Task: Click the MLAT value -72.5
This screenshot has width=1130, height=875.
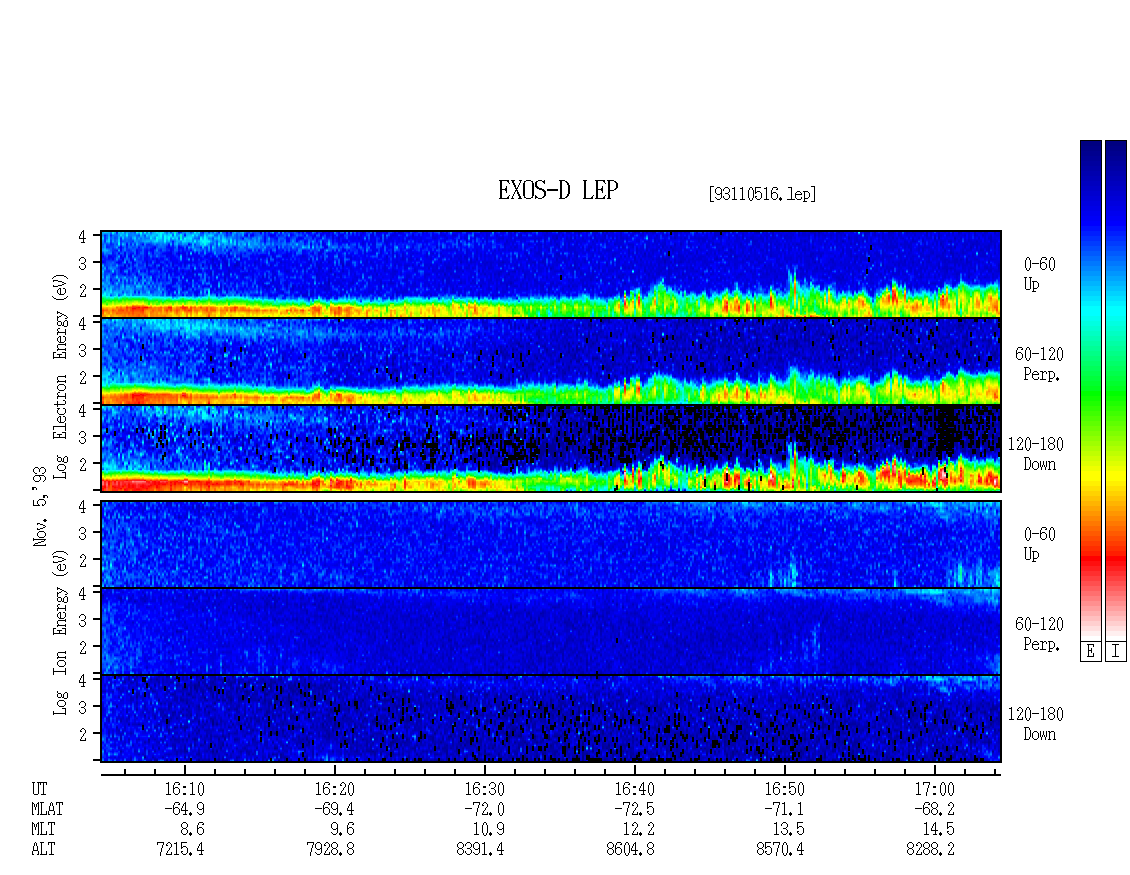Action: (x=634, y=809)
